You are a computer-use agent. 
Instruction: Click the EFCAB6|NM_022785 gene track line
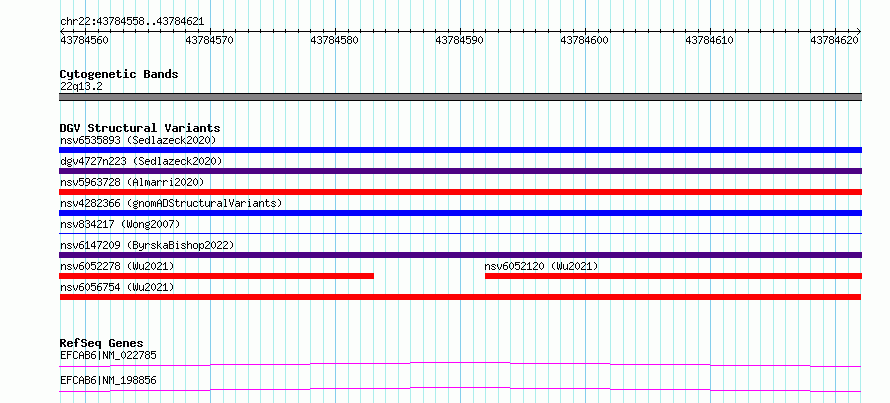click(460, 364)
